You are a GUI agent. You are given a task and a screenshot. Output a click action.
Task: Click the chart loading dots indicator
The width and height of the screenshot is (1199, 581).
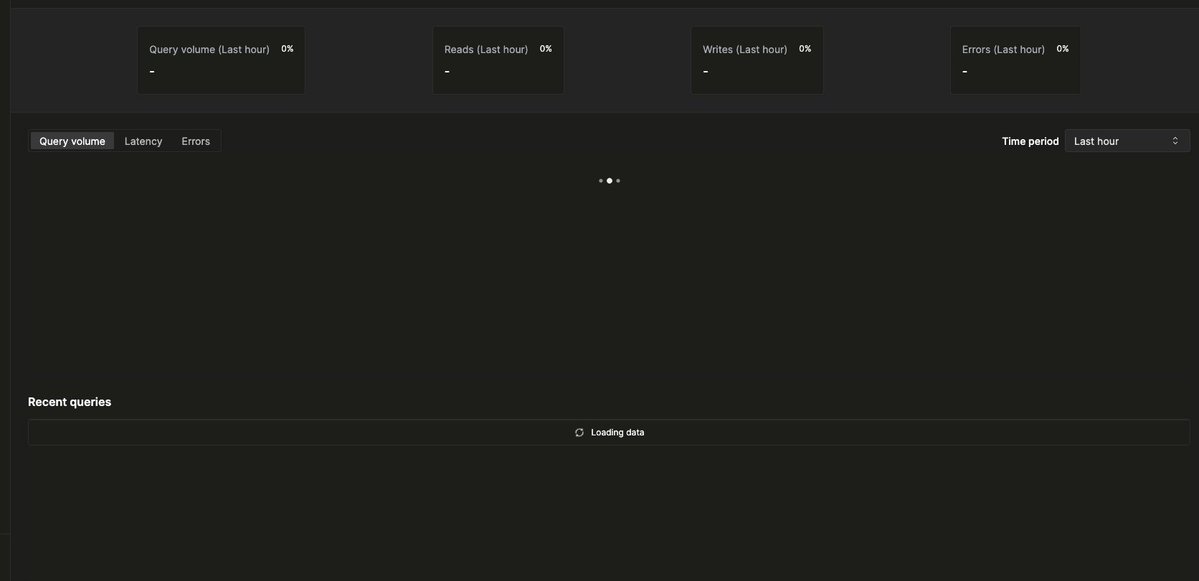[x=609, y=181]
